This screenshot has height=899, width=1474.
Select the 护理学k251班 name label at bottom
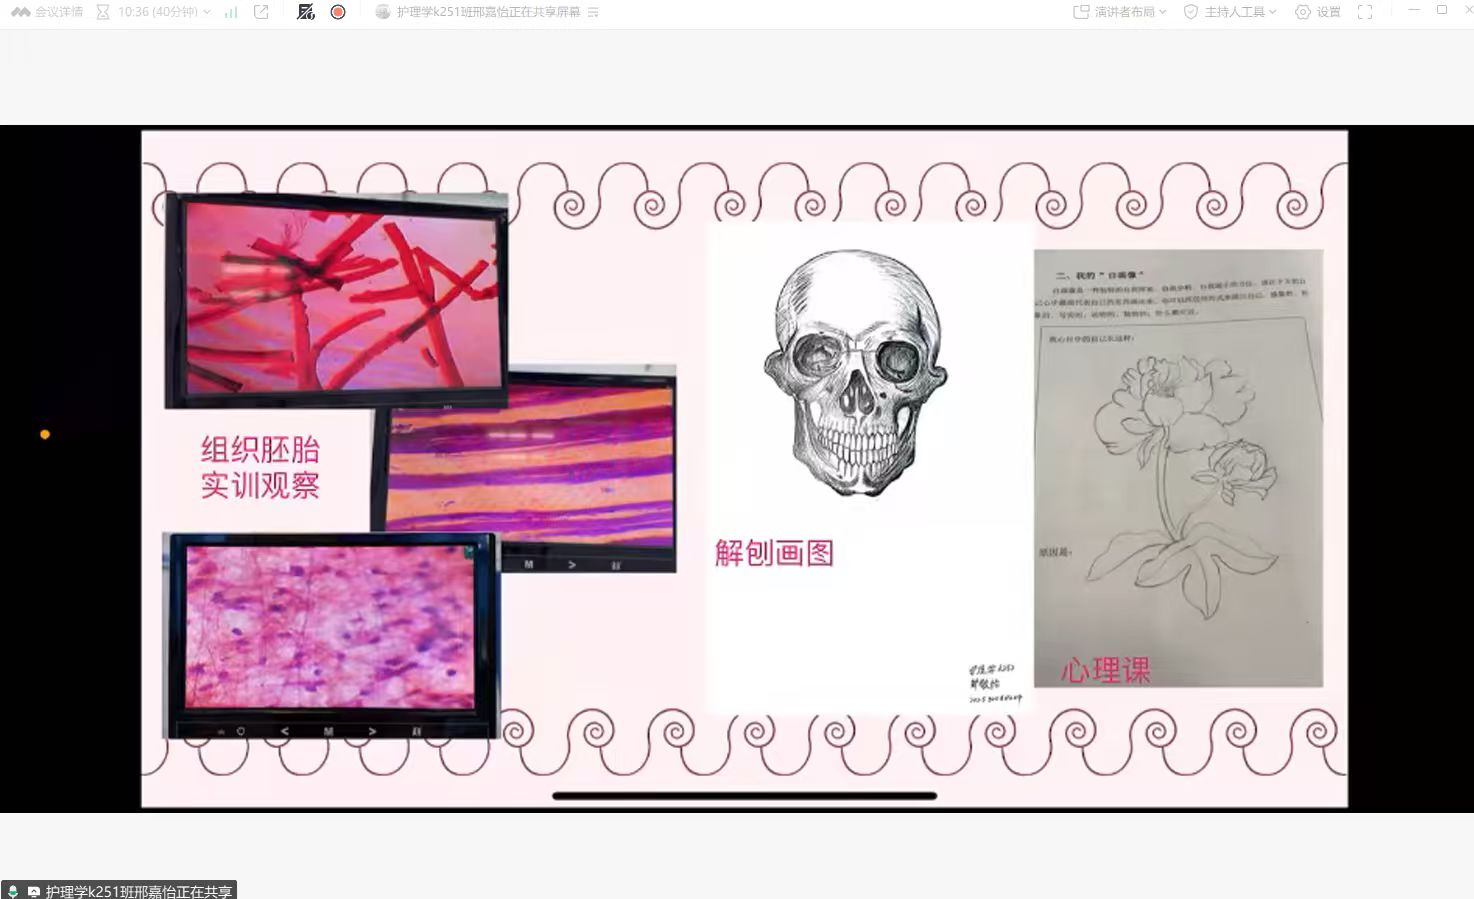tap(139, 891)
